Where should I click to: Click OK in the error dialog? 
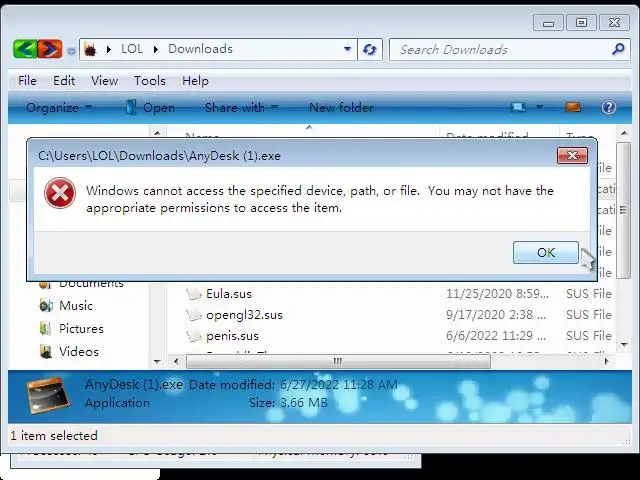point(546,253)
